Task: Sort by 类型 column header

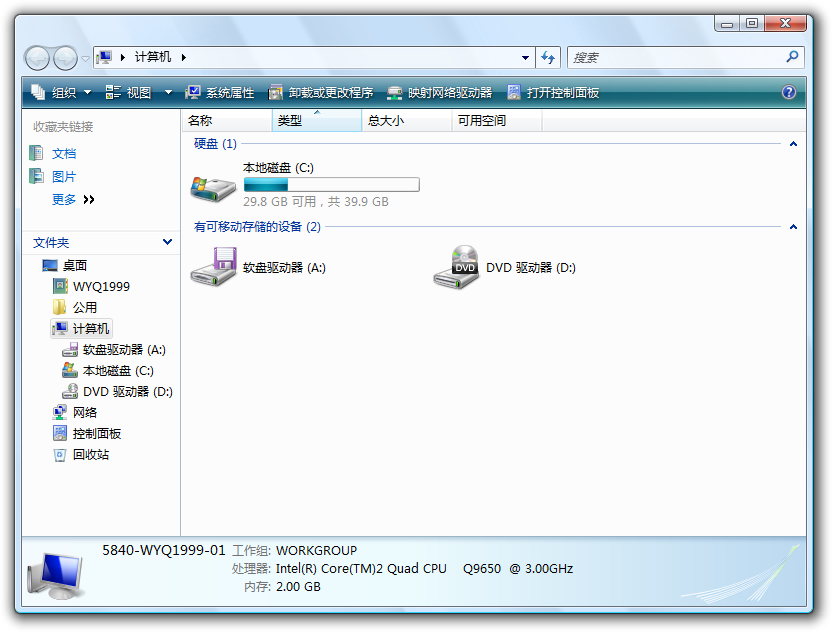Action: click(x=317, y=120)
